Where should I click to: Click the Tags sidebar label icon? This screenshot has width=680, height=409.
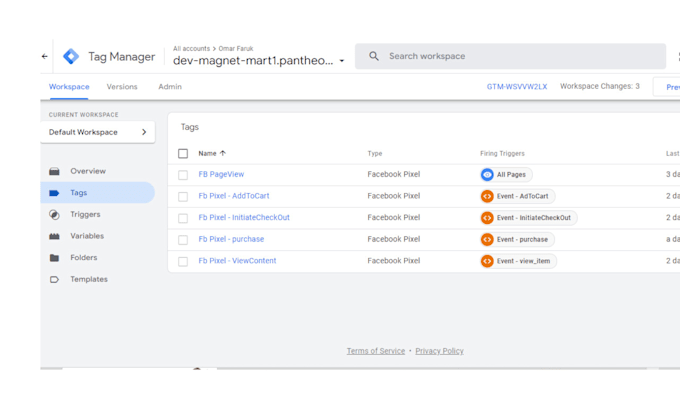(54, 193)
